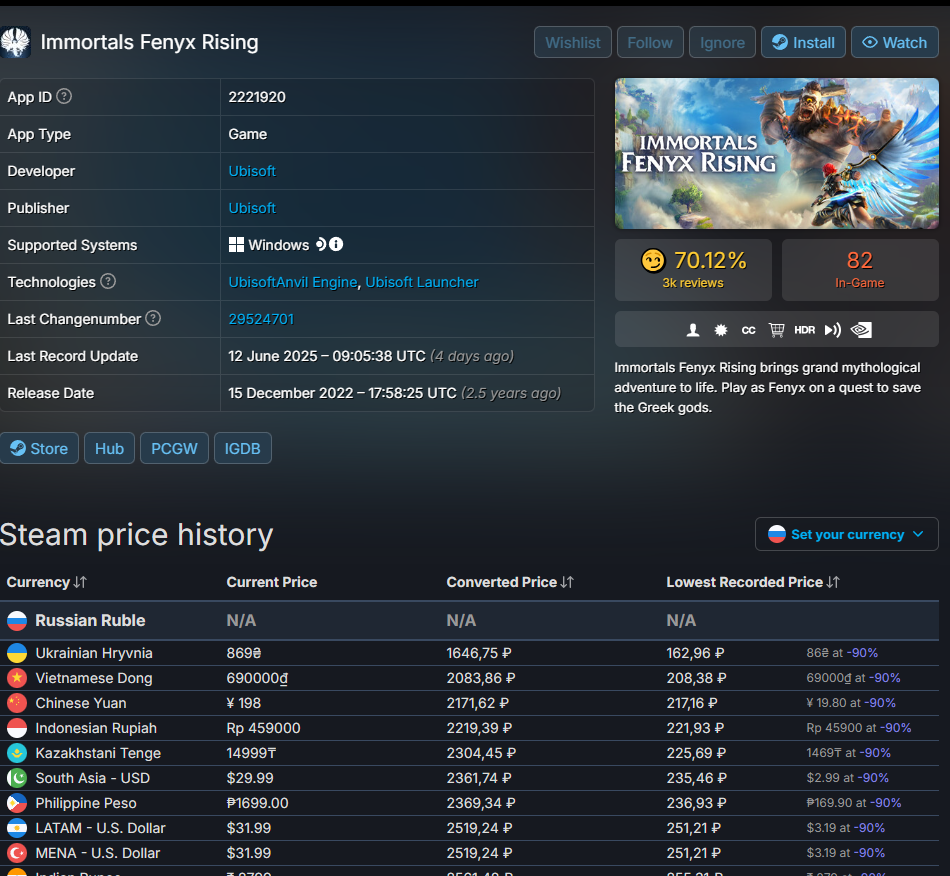Click the Install button
This screenshot has height=876, width=950.
(x=803, y=42)
